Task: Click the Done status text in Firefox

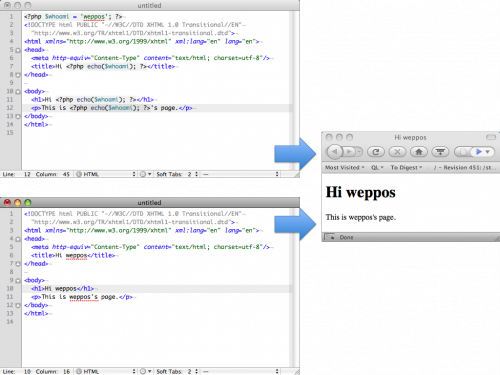Action: point(346,237)
